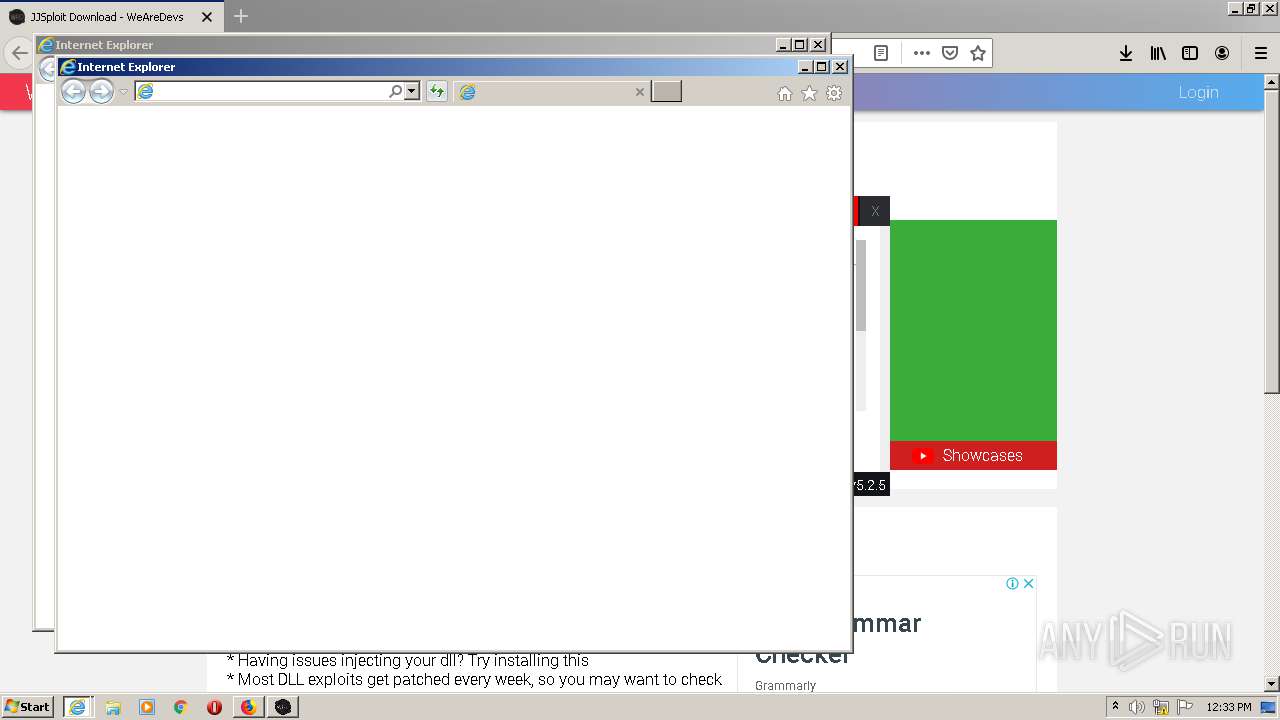Open Firefox page actions menu
This screenshot has width=1280, height=720.
coord(922,53)
